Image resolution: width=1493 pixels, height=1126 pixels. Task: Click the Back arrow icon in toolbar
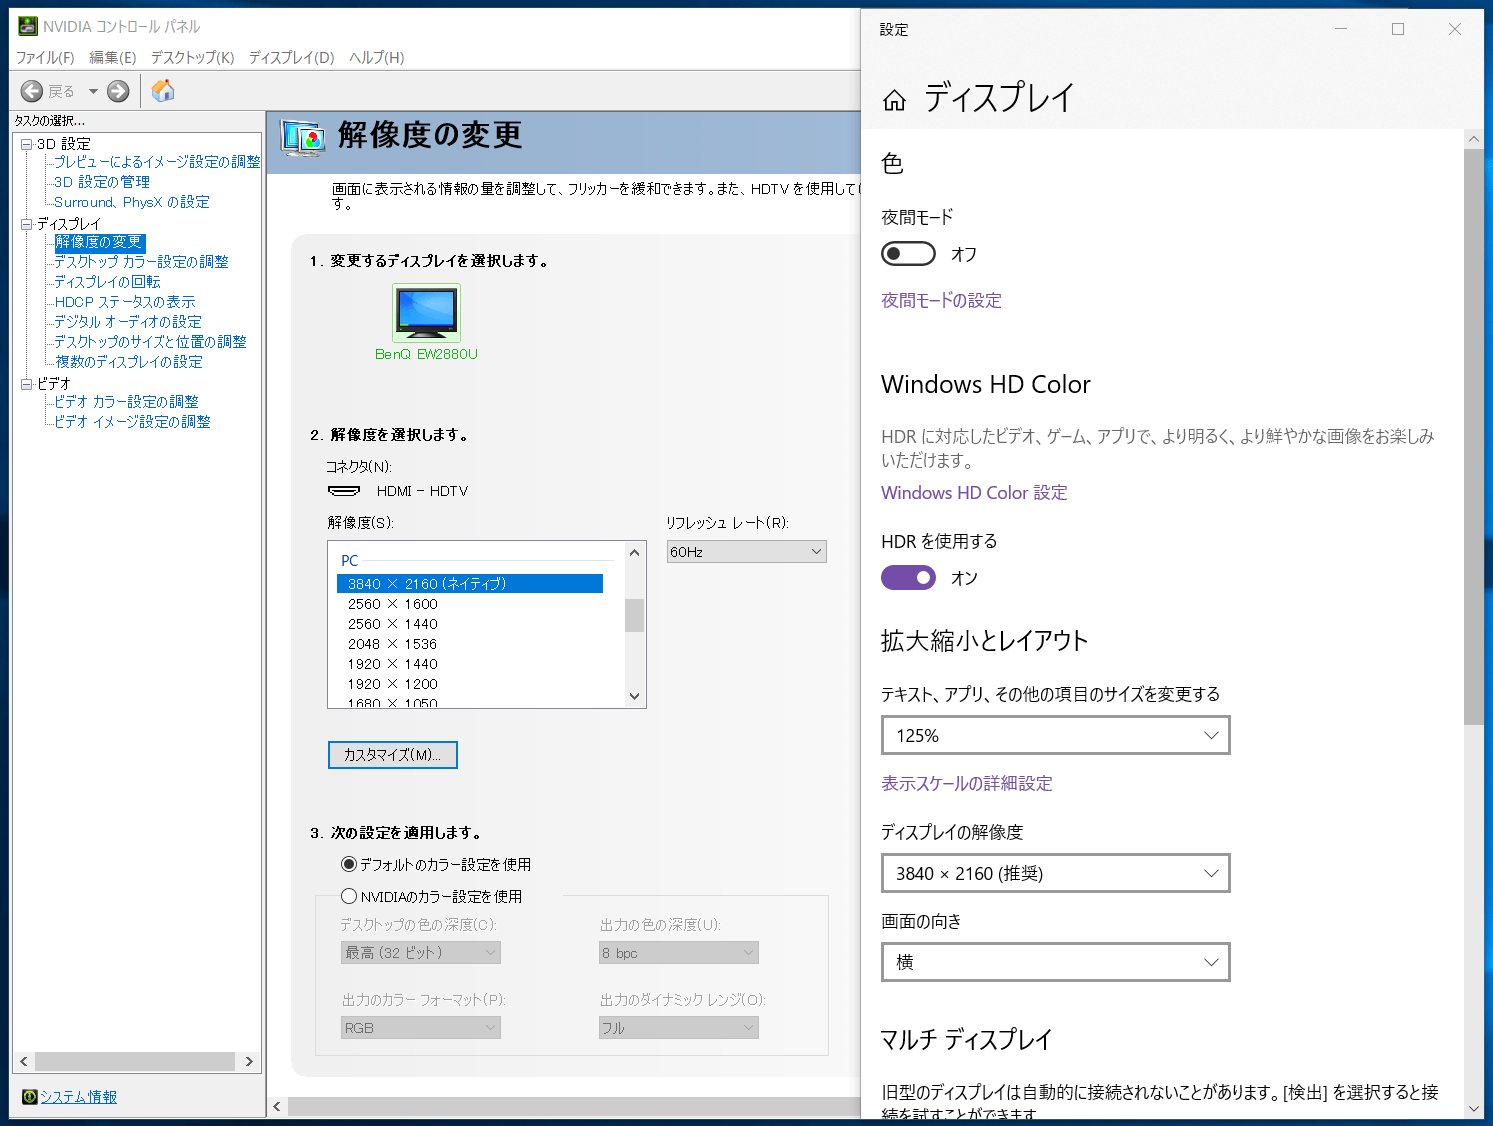32,91
